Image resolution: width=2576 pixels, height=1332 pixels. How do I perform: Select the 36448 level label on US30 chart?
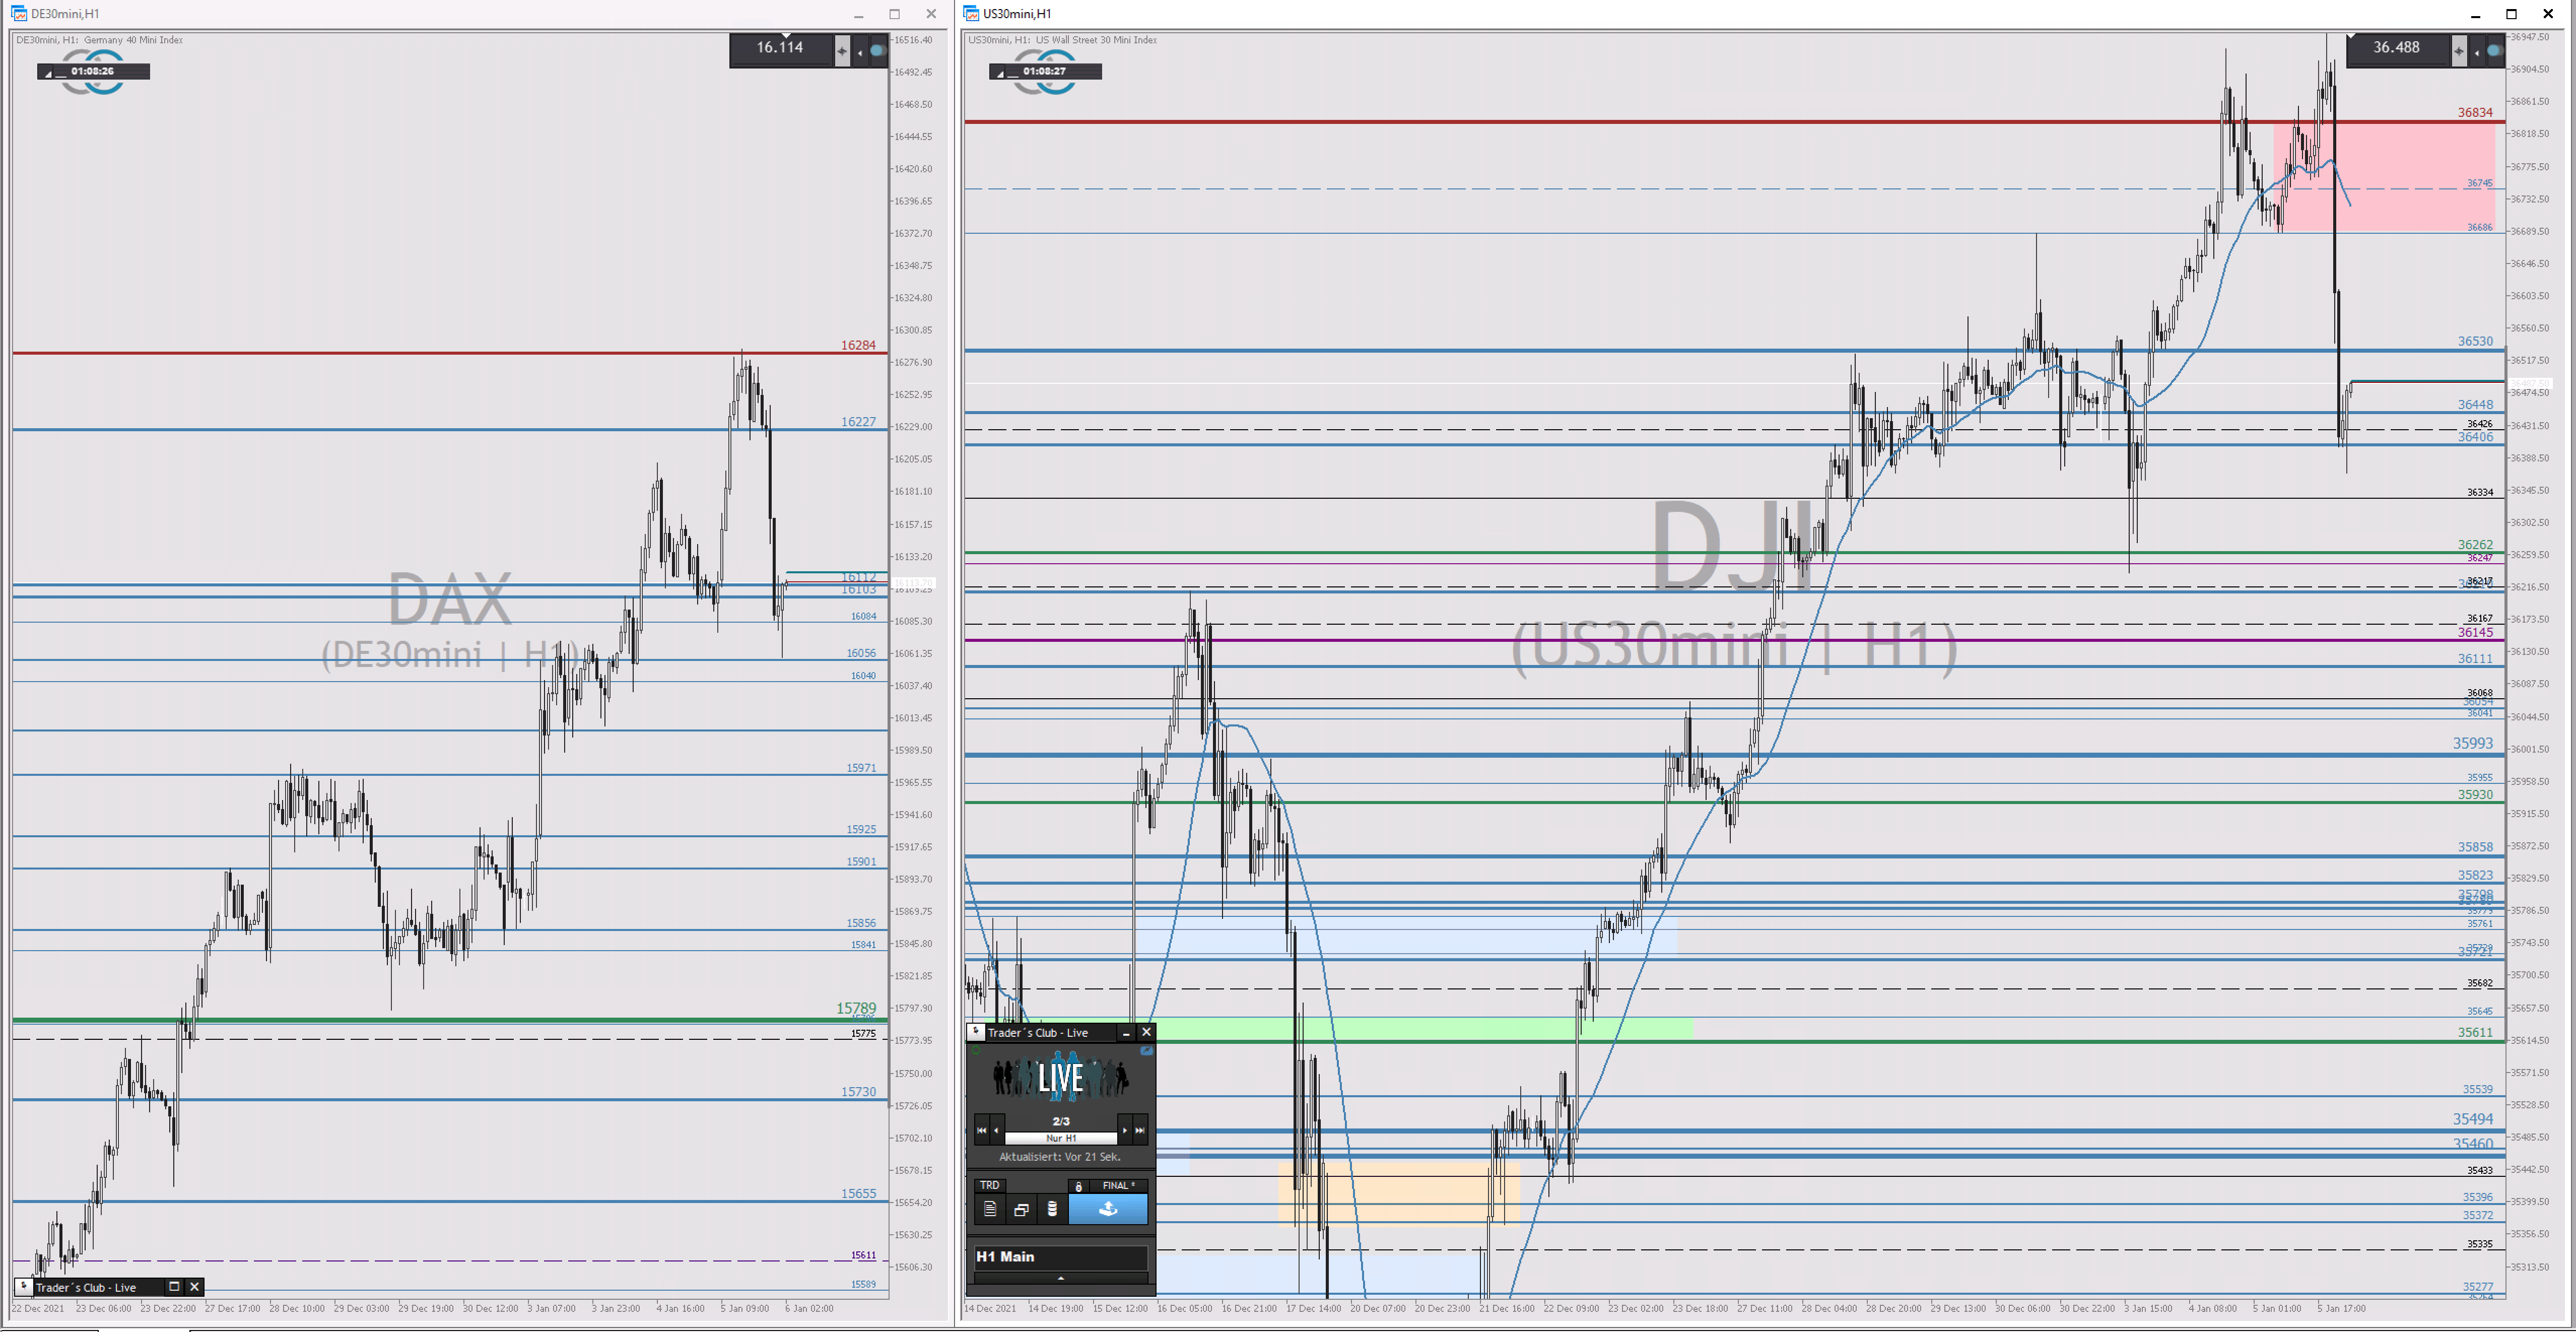coord(2475,405)
